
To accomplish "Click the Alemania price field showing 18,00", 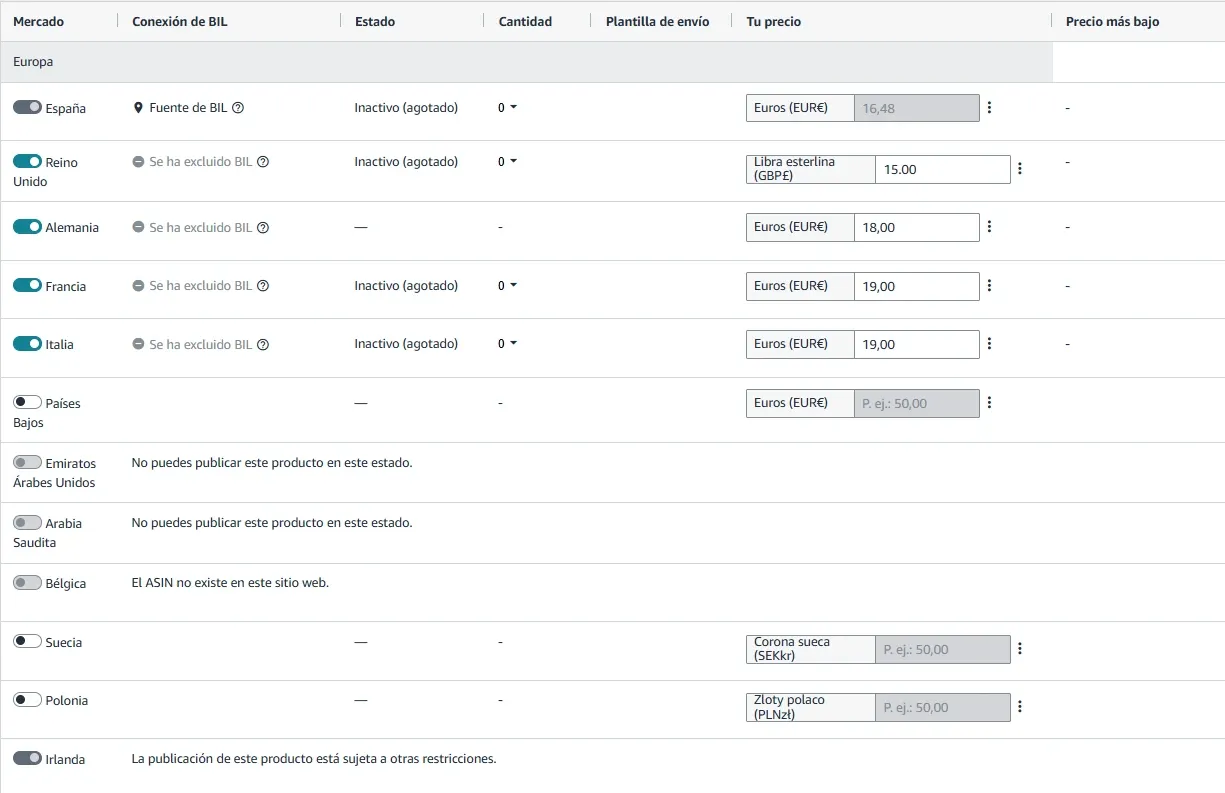I will (917, 227).
